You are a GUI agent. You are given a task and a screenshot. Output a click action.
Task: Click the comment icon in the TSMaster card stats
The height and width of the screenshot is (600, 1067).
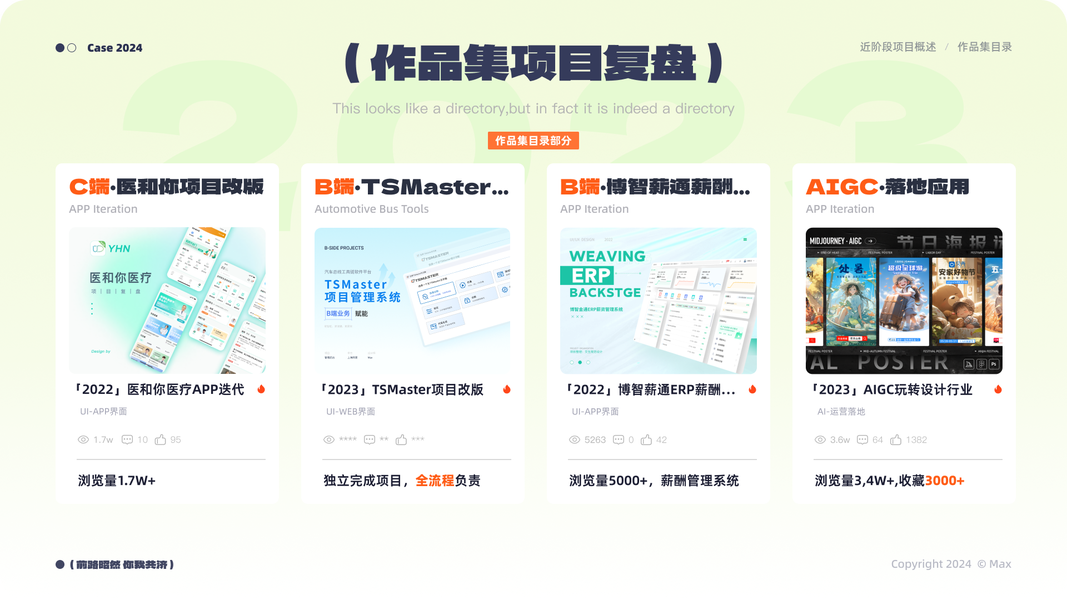pyautogui.click(x=370, y=440)
